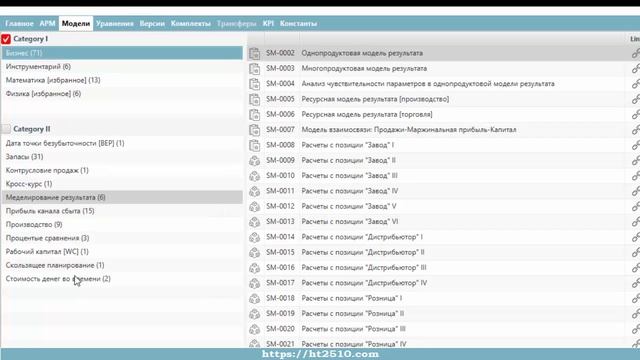Click 'Расчеты с позиции "Завод" VI' text
This screenshot has height=360, width=640.
click(350, 222)
